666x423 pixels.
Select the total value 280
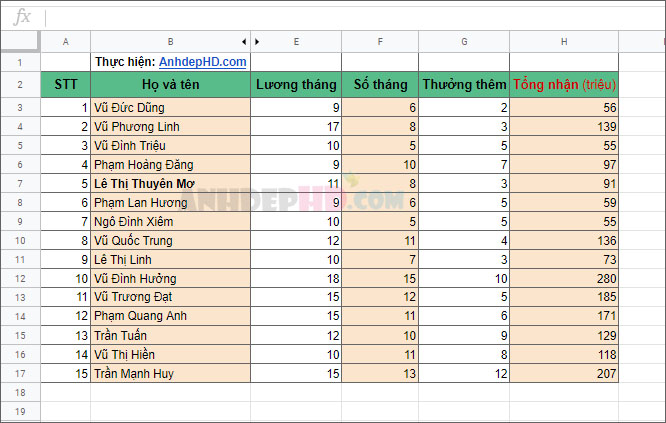tap(564, 279)
